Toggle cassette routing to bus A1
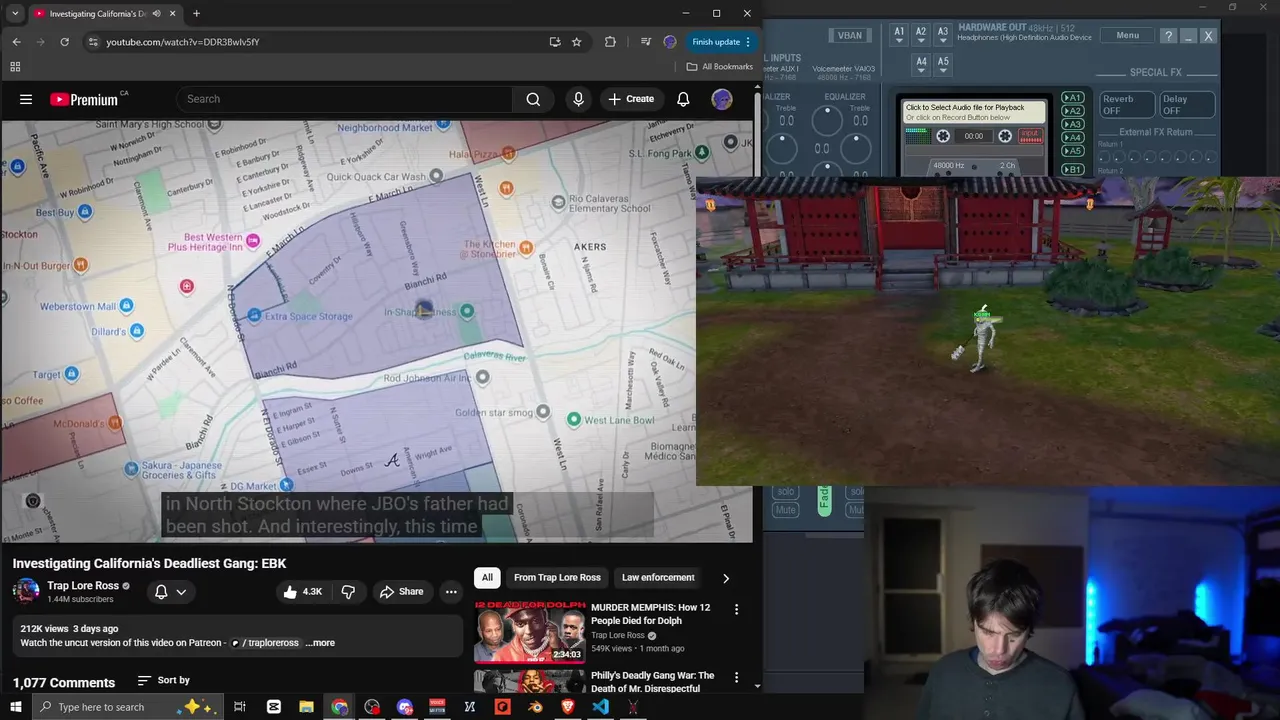1280x720 pixels. click(x=1072, y=98)
